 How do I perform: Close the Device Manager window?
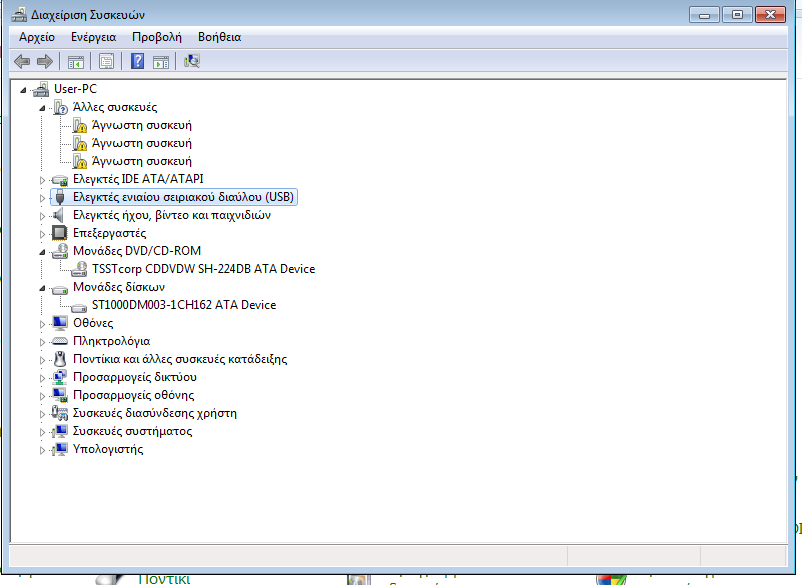tap(770, 15)
